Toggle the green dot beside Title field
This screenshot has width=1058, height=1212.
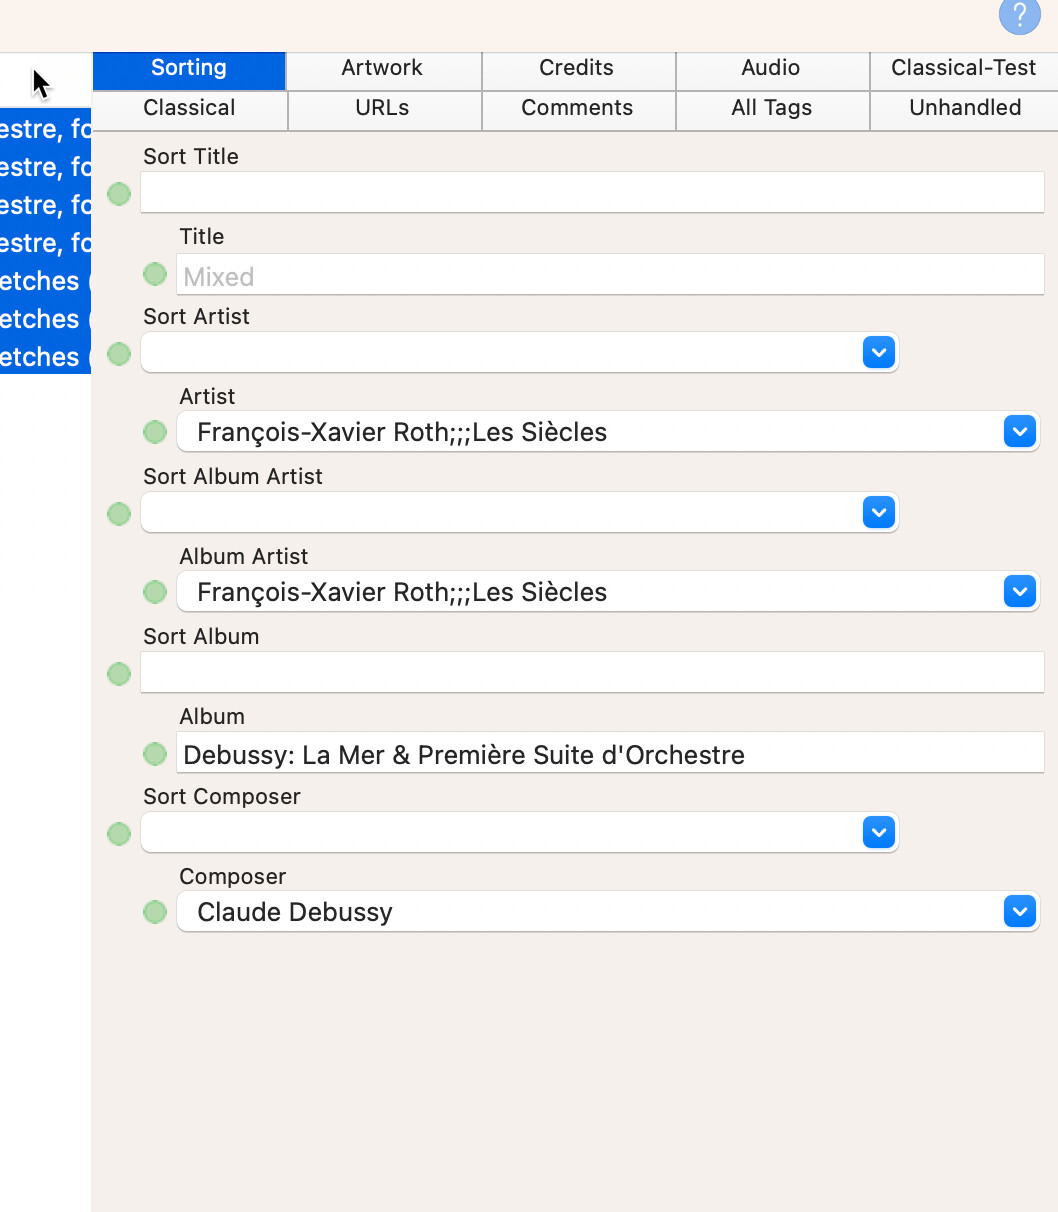[x=155, y=274]
